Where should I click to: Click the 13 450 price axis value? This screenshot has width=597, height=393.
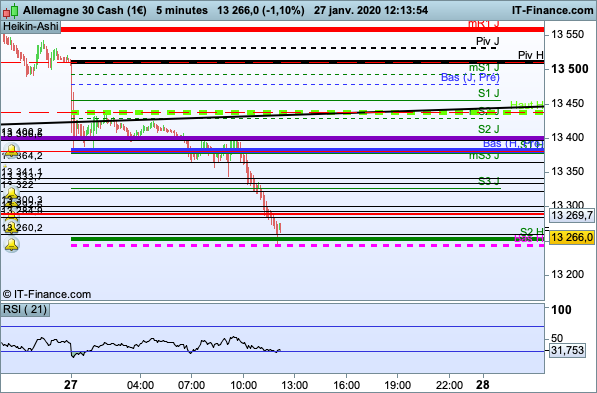click(568, 103)
